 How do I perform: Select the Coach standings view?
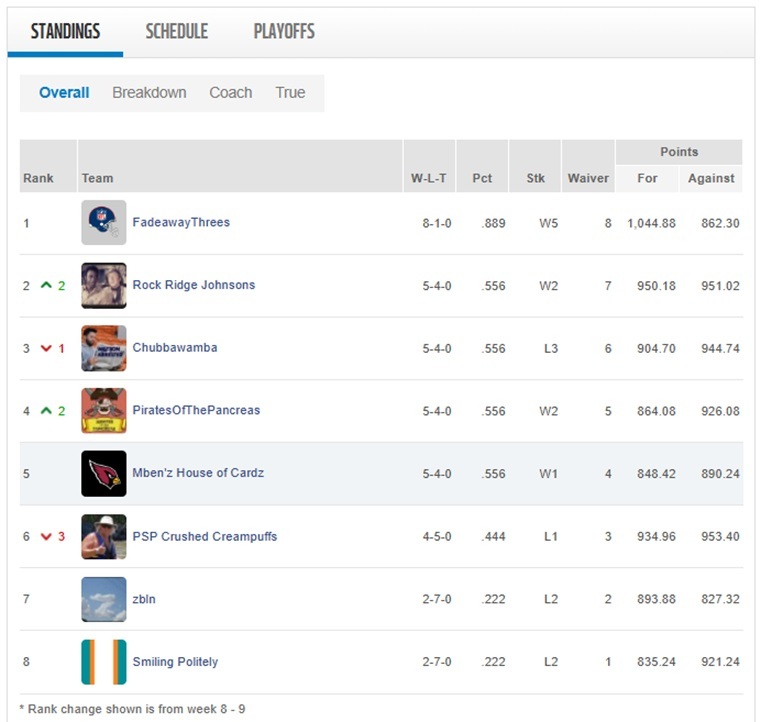click(231, 92)
